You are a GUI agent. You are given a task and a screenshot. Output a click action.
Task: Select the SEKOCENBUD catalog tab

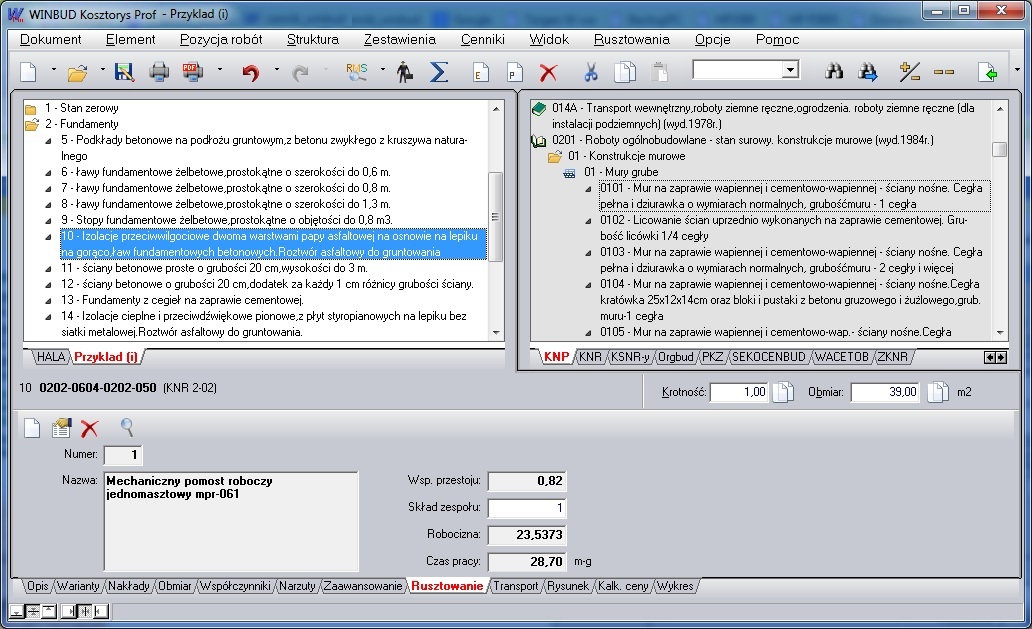pos(769,357)
